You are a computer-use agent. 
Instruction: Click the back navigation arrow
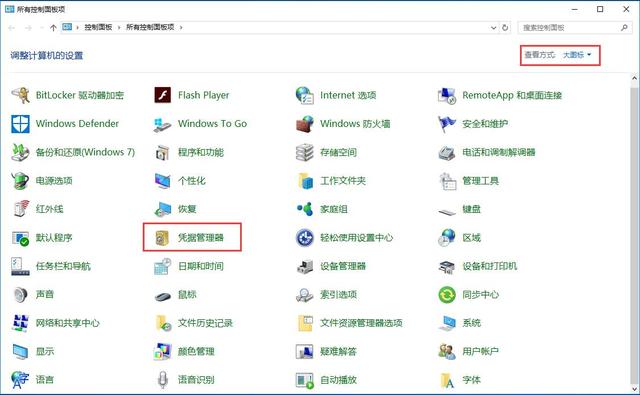11,28
